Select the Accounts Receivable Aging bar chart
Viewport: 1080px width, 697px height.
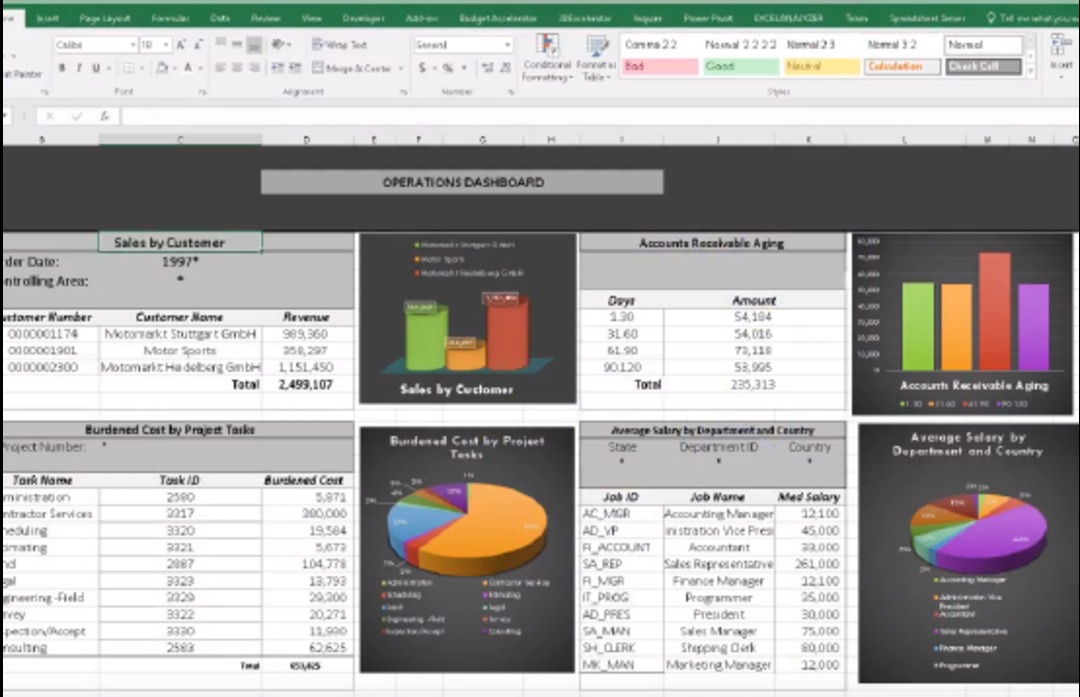point(962,324)
